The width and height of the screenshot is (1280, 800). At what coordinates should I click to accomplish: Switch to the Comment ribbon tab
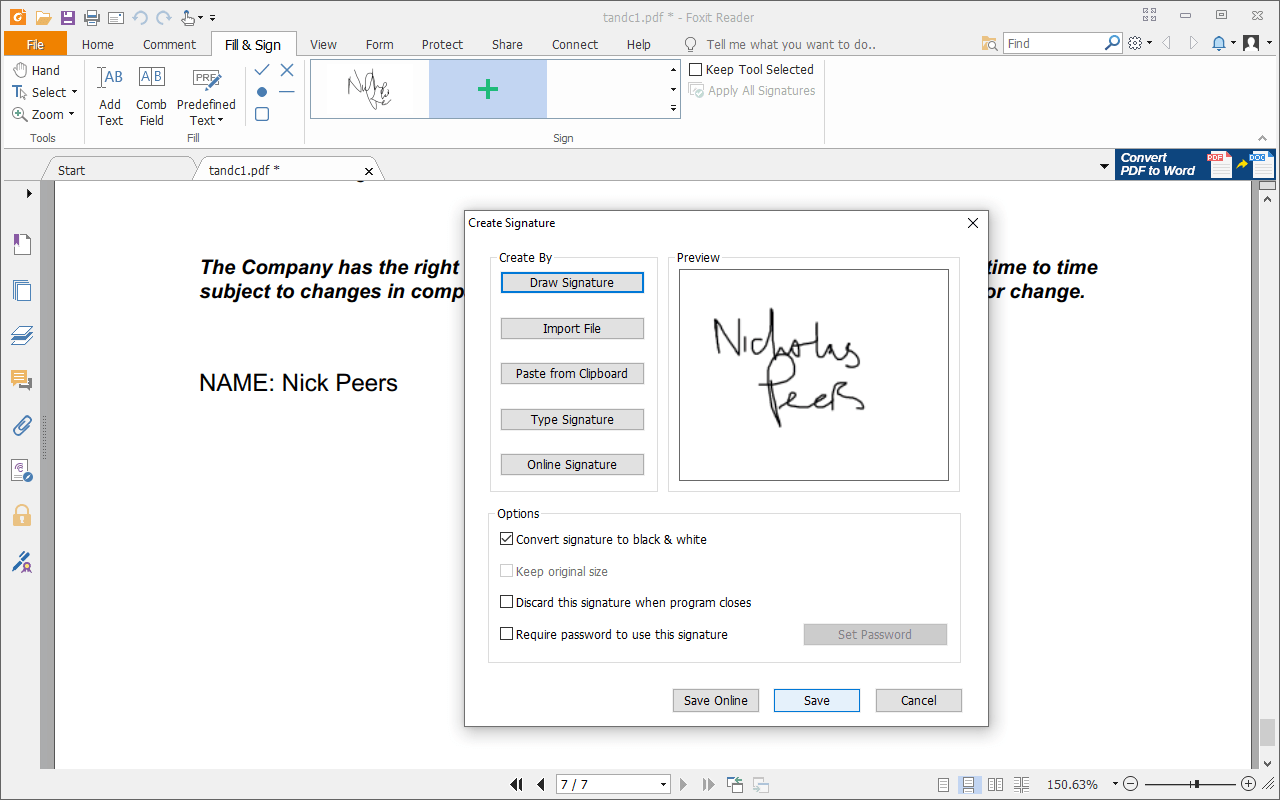(x=169, y=44)
